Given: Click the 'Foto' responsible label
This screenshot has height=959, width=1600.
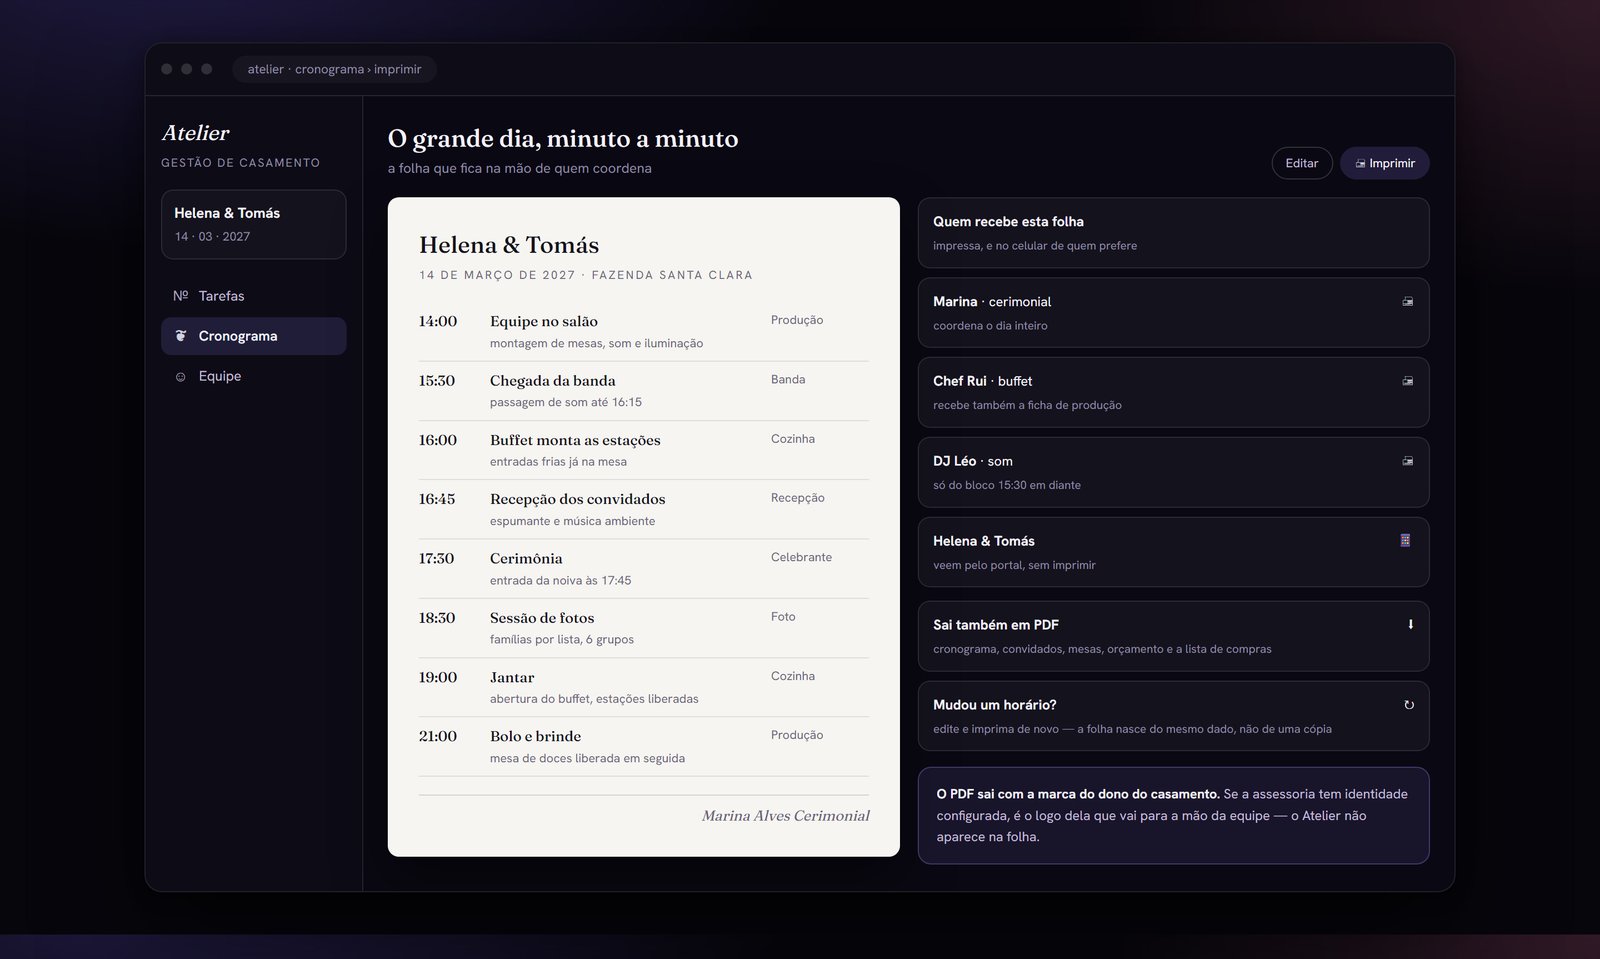Looking at the screenshot, I should coord(783,617).
